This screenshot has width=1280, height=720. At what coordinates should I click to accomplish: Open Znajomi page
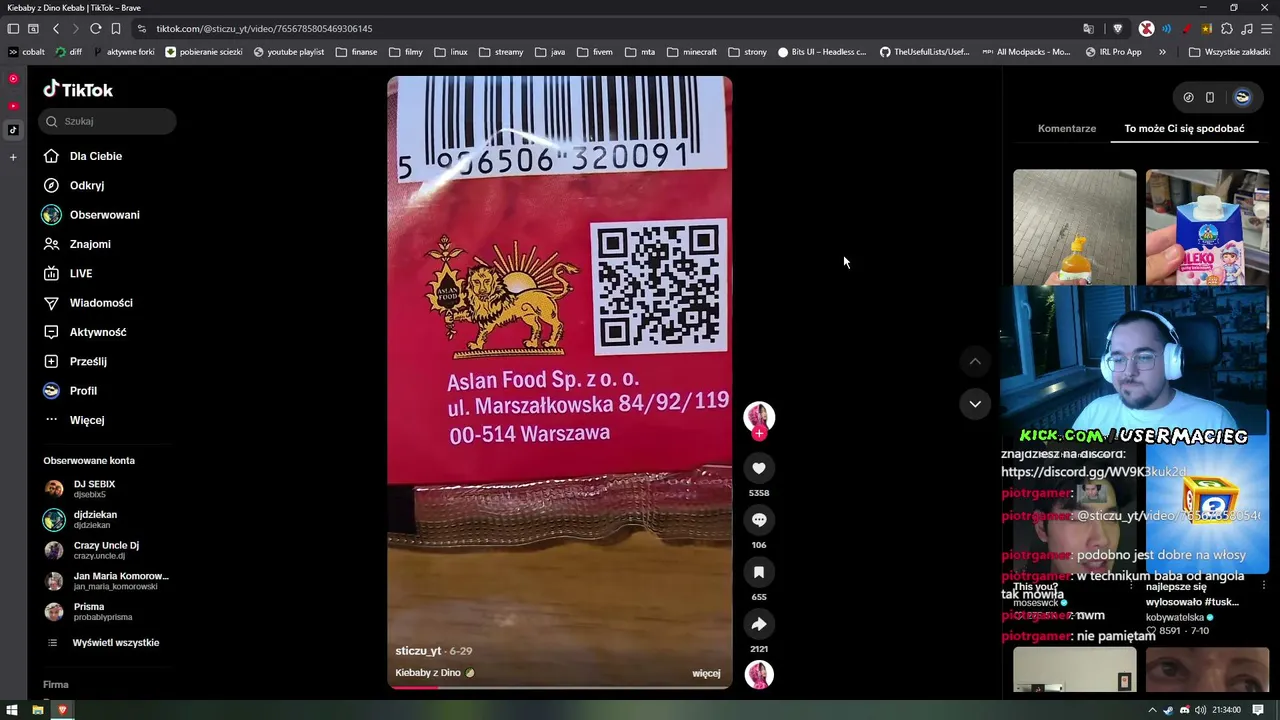90,244
